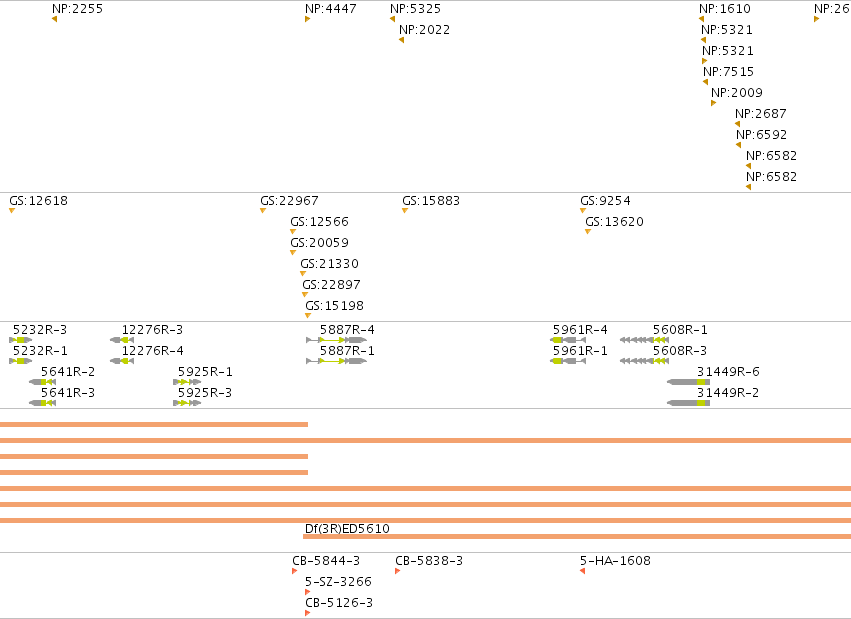Click the 31449R-6 gene bar glyph
The image size is (851, 619).
[688, 382]
